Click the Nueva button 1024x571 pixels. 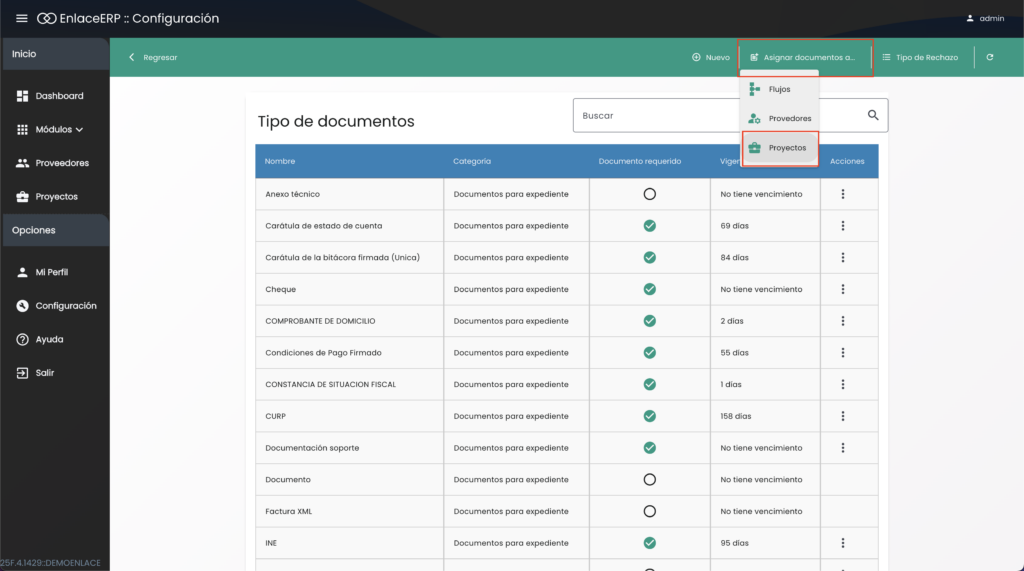[x=711, y=58]
